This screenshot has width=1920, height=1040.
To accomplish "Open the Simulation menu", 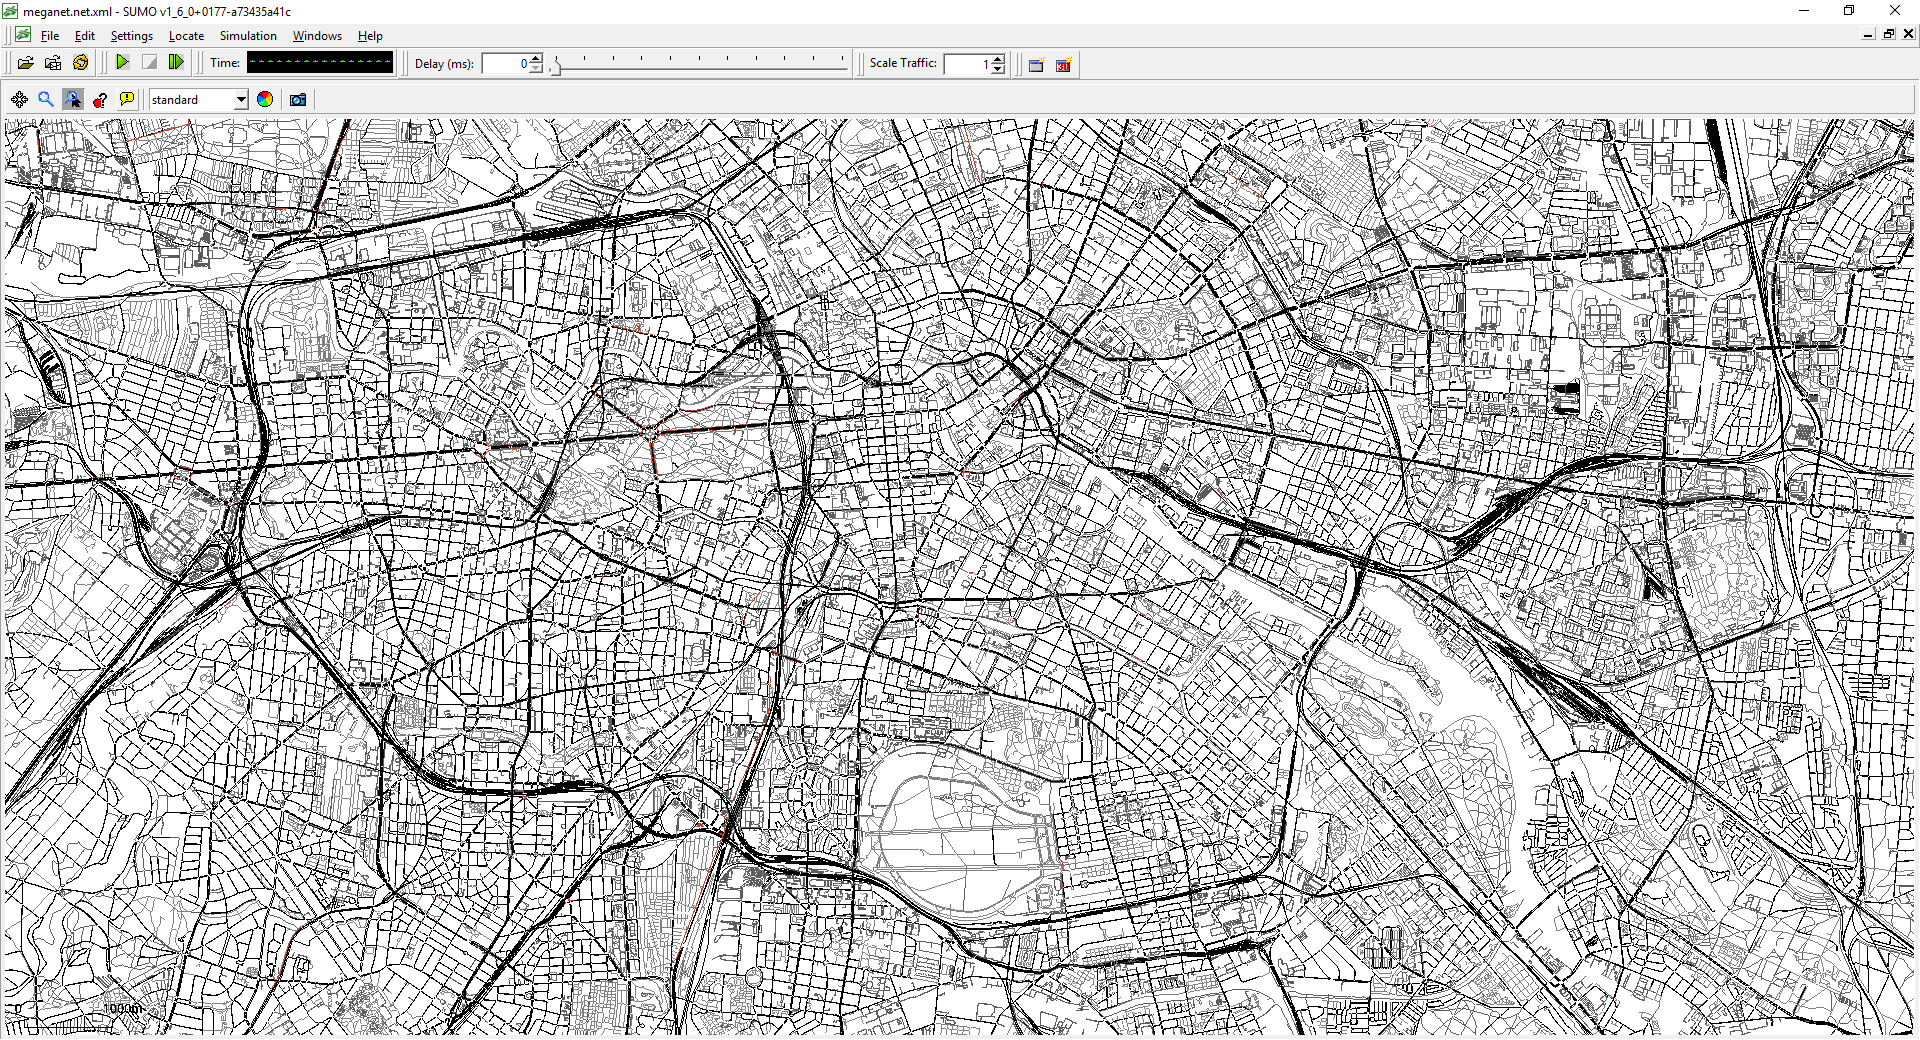I will (x=246, y=35).
